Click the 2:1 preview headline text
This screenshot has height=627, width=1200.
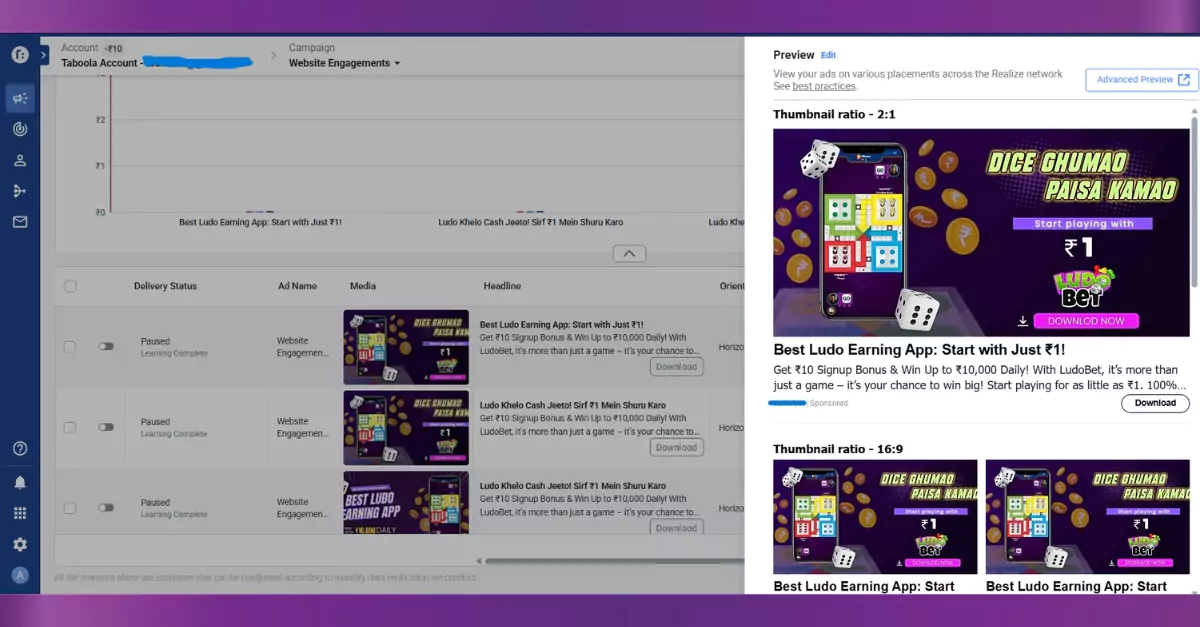[919, 350]
